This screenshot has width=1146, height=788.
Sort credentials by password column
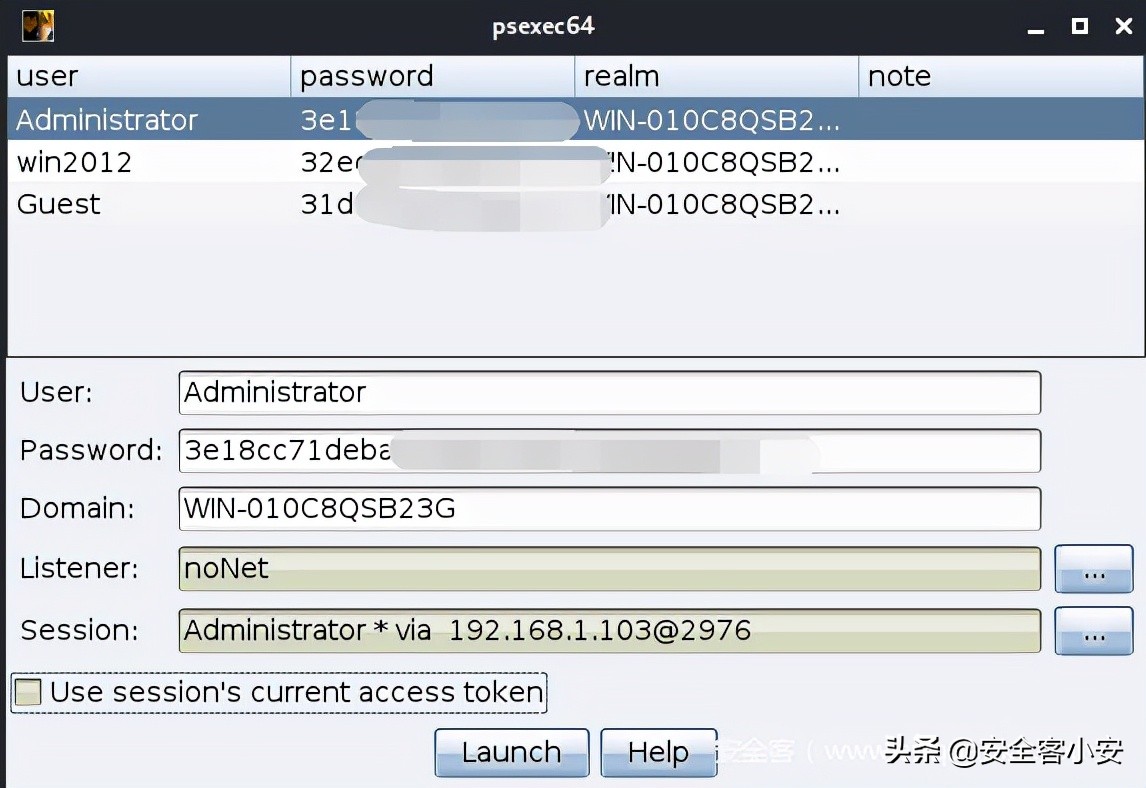[432, 76]
